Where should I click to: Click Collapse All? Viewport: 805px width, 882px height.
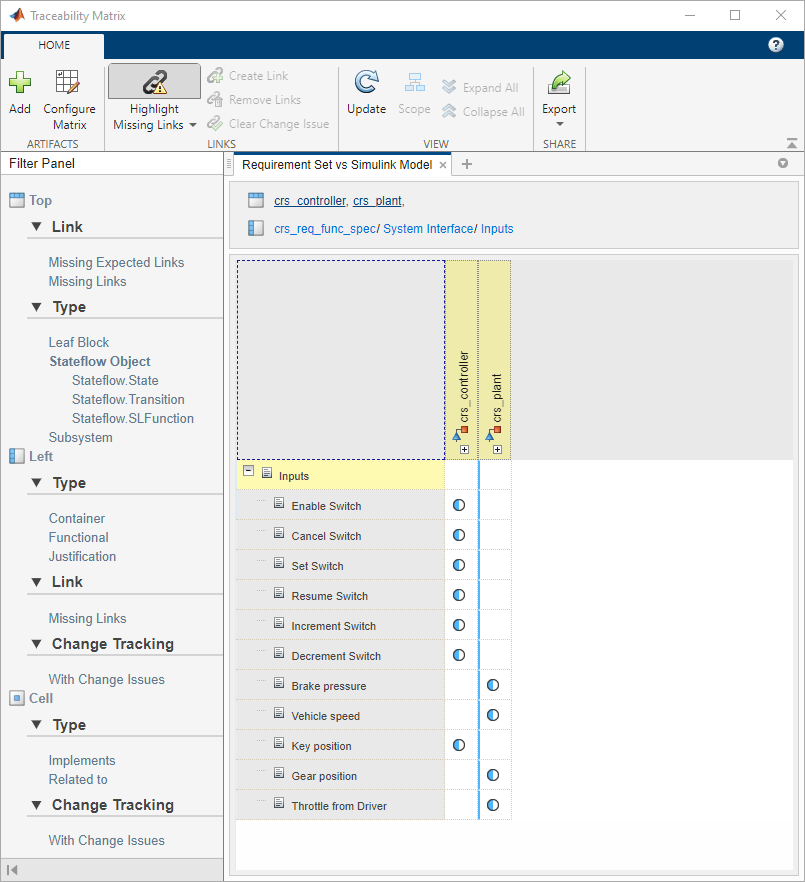(x=483, y=112)
